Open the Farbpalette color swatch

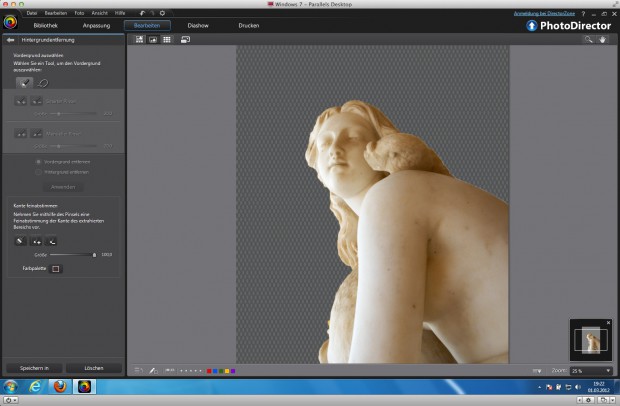[x=56, y=269]
